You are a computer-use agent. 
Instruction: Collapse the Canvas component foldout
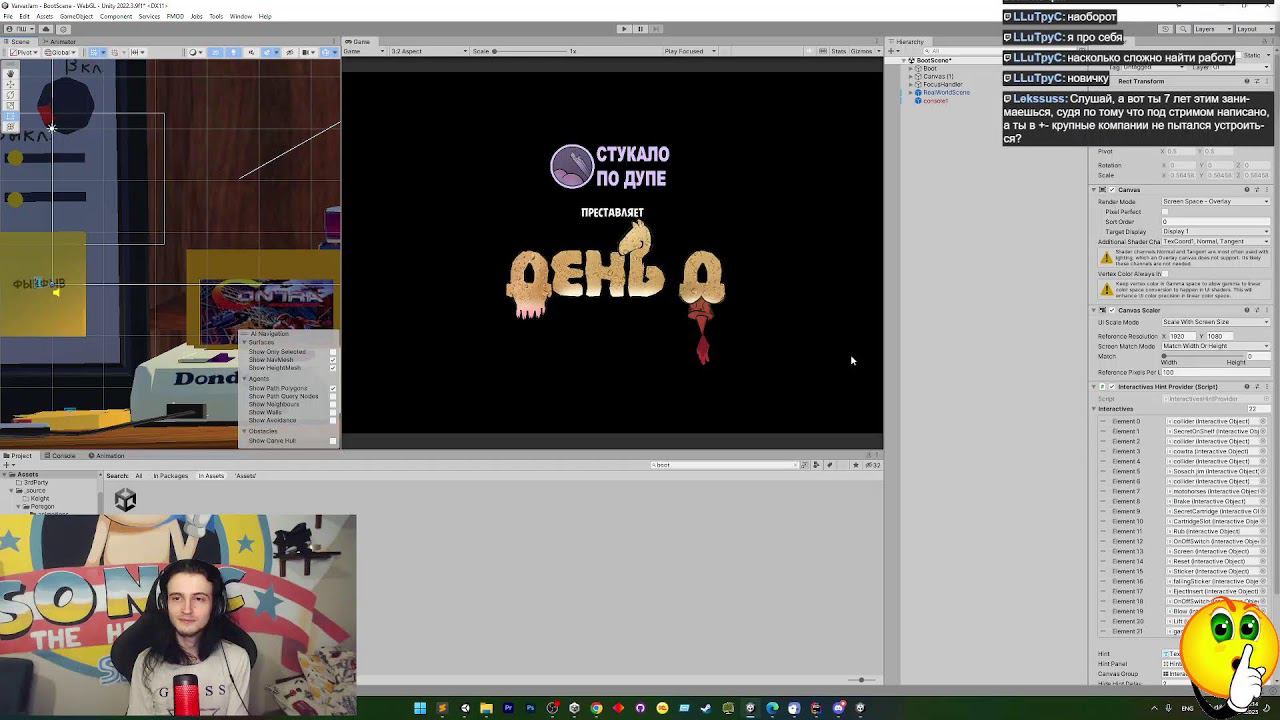1095,190
